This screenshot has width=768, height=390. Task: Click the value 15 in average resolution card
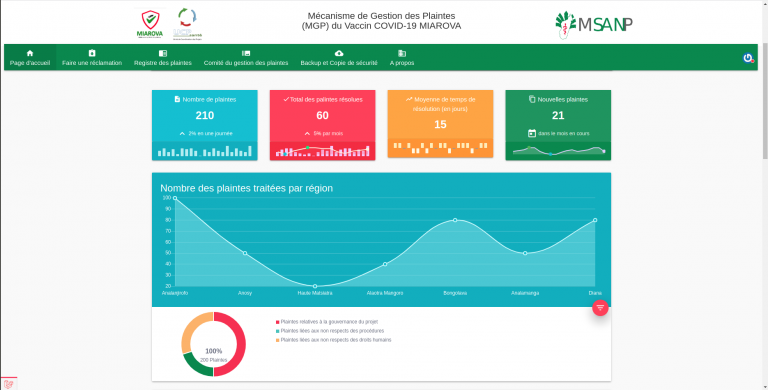(440, 124)
